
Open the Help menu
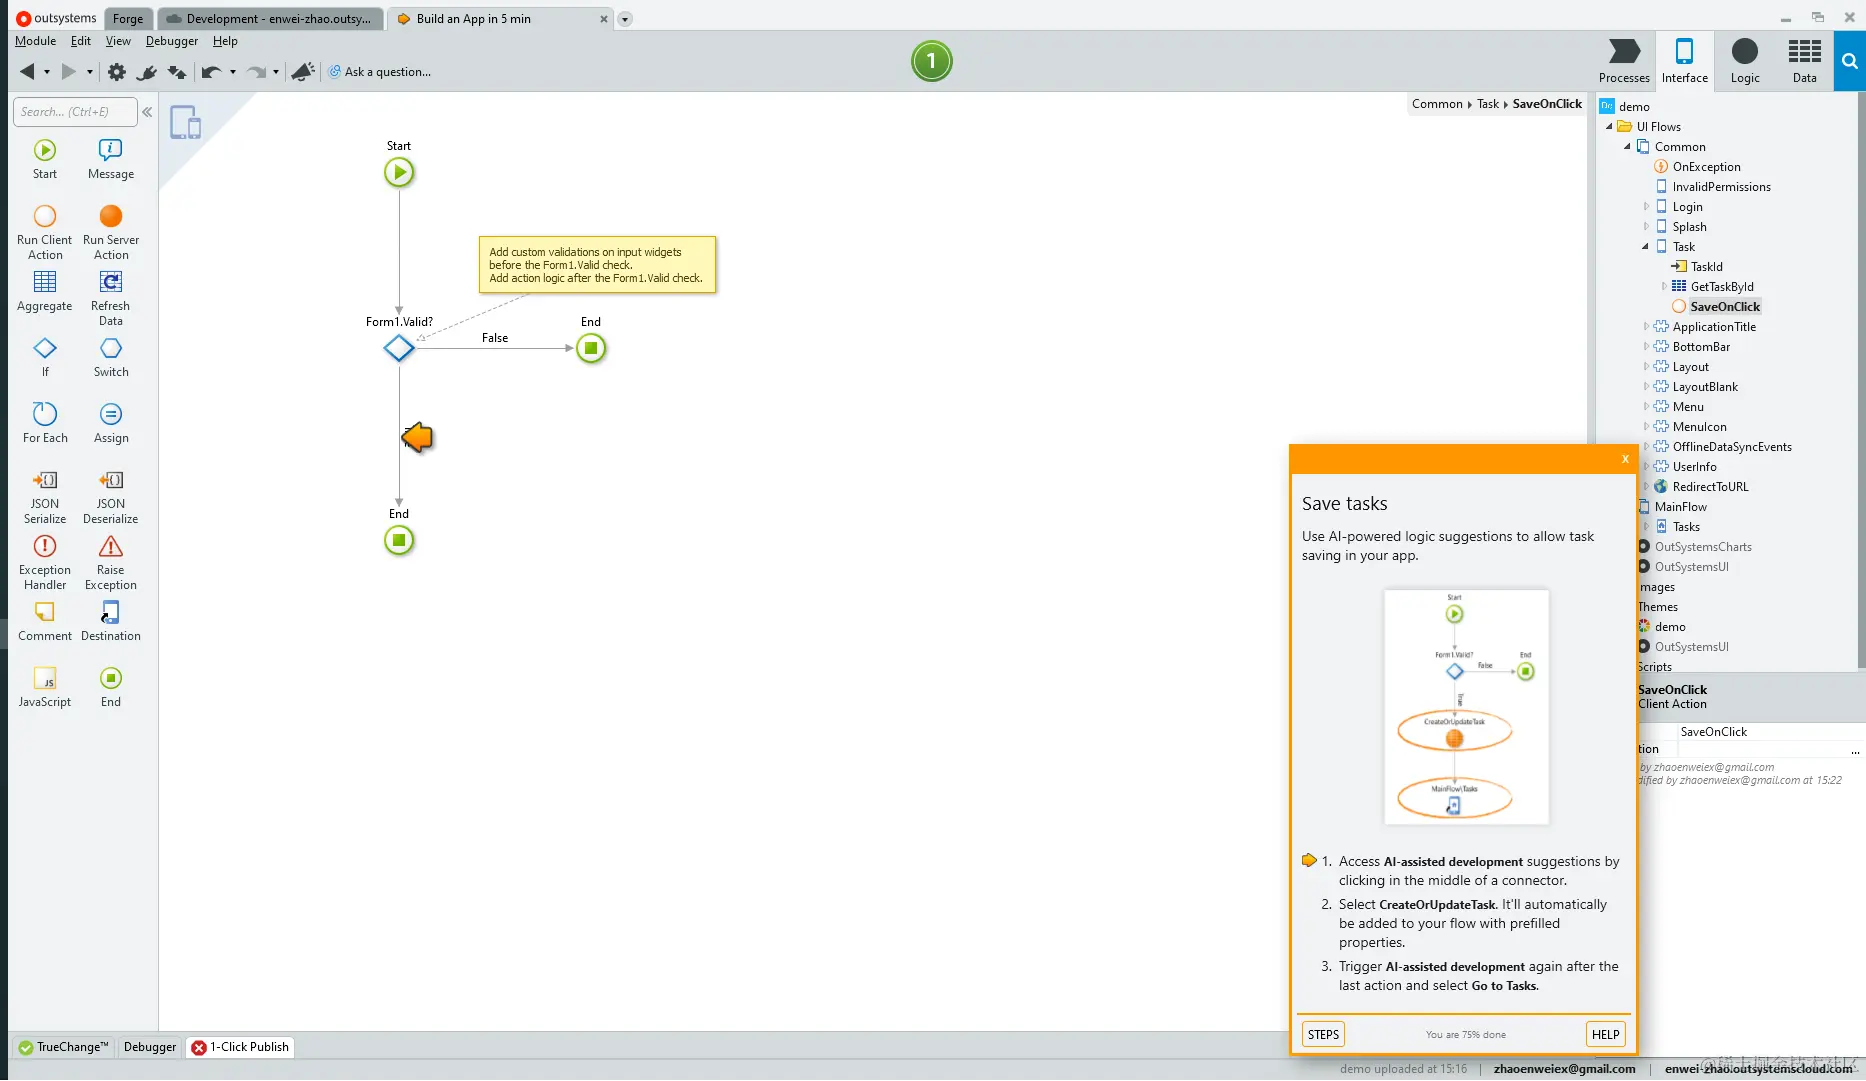(x=225, y=41)
